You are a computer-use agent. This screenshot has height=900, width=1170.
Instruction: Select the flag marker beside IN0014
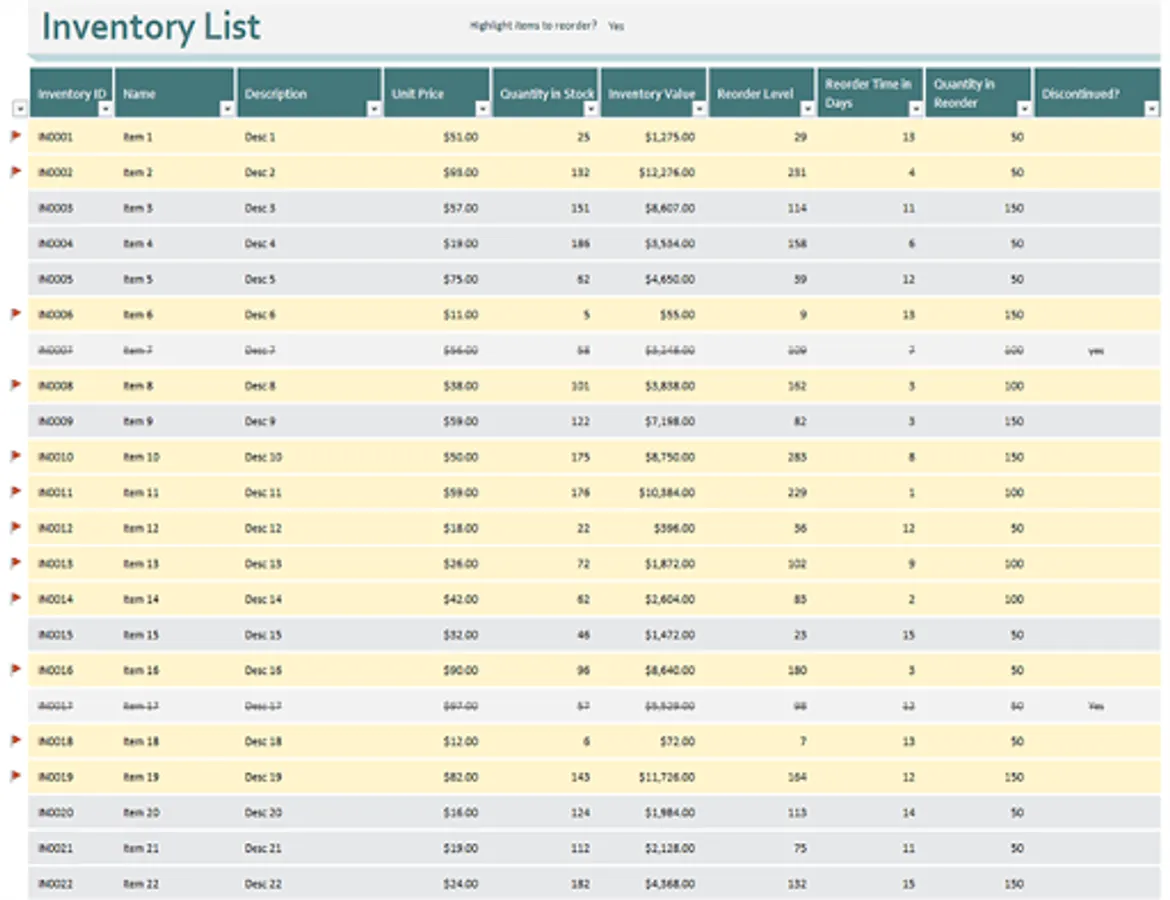(16, 598)
